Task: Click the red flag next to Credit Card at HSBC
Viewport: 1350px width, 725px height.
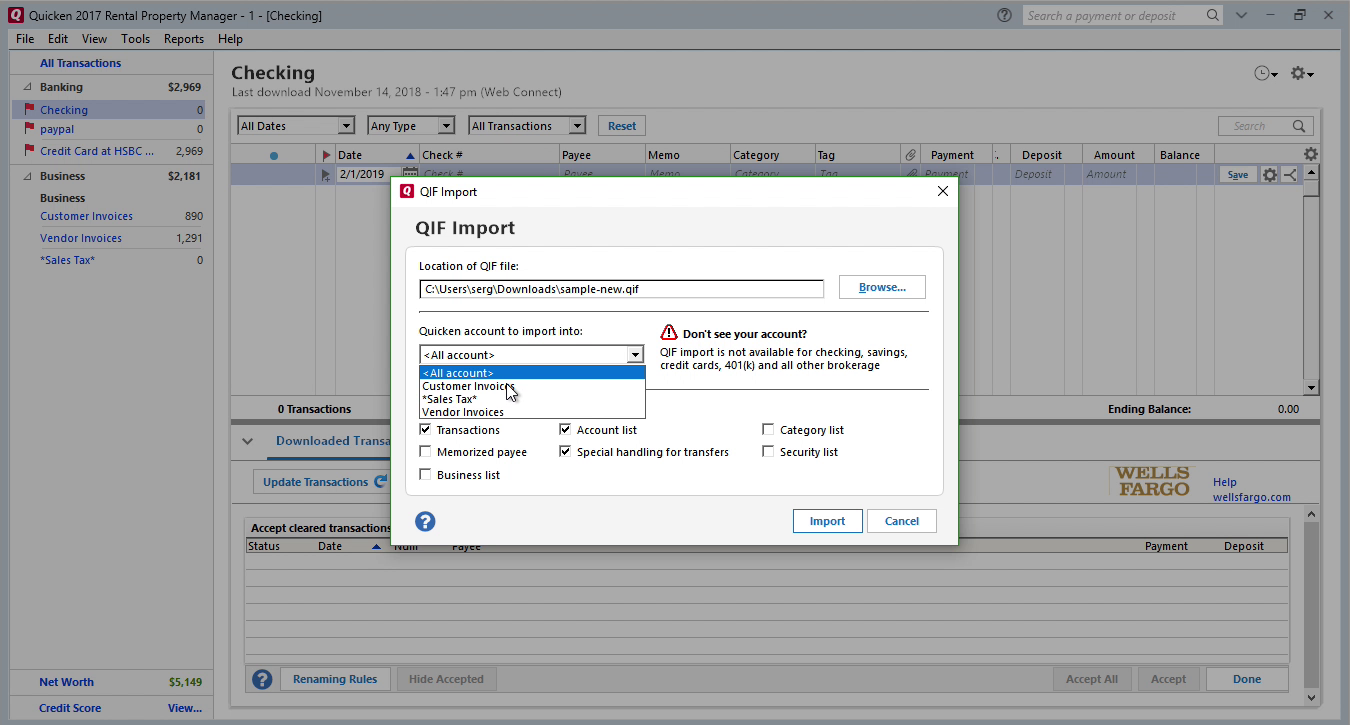Action: [29, 151]
